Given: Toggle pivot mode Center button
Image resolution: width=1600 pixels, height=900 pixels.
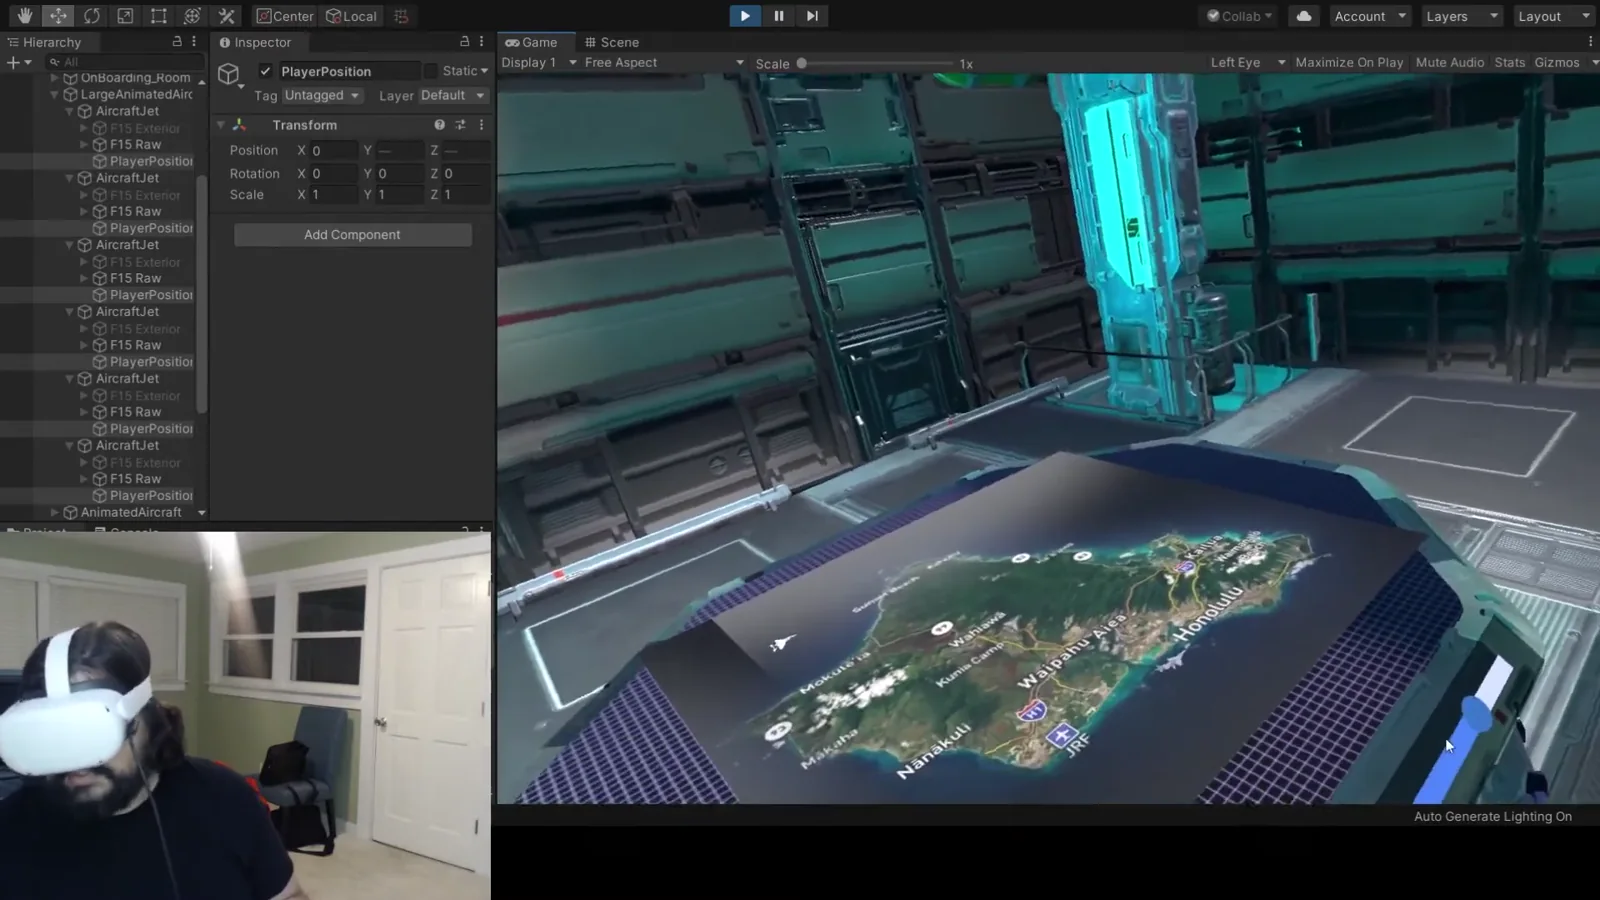Looking at the screenshot, I should 285,16.
